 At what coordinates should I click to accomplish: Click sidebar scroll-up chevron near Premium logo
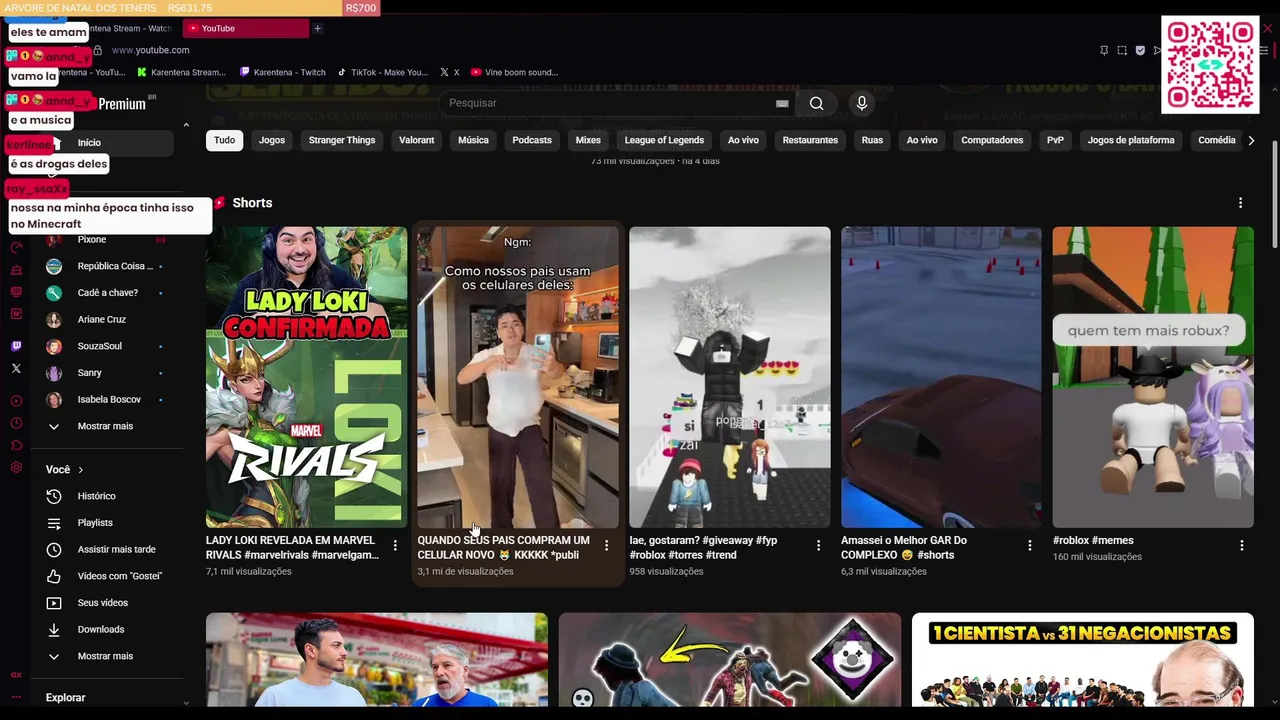click(x=186, y=125)
